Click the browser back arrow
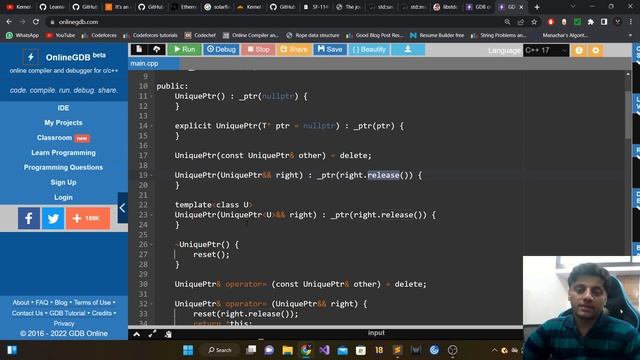 (9, 22)
